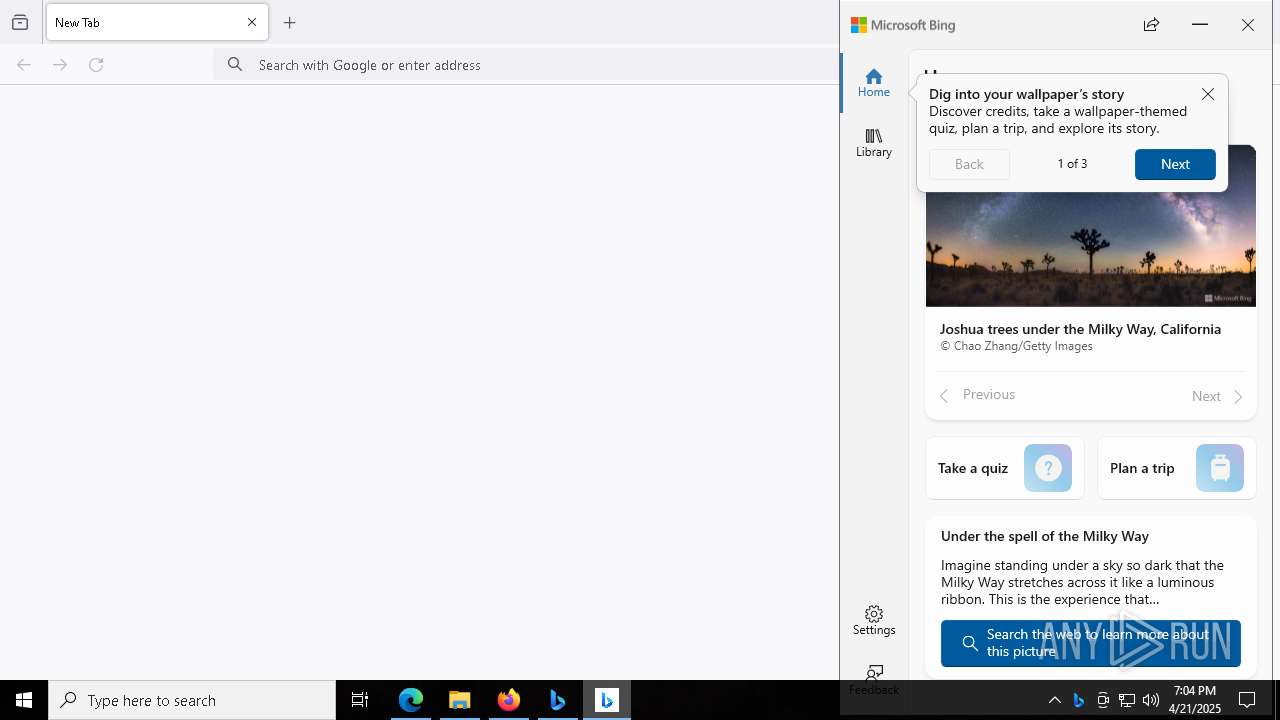Click Bing icon in system tray
Image resolution: width=1280 pixels, height=720 pixels.
click(x=1078, y=700)
